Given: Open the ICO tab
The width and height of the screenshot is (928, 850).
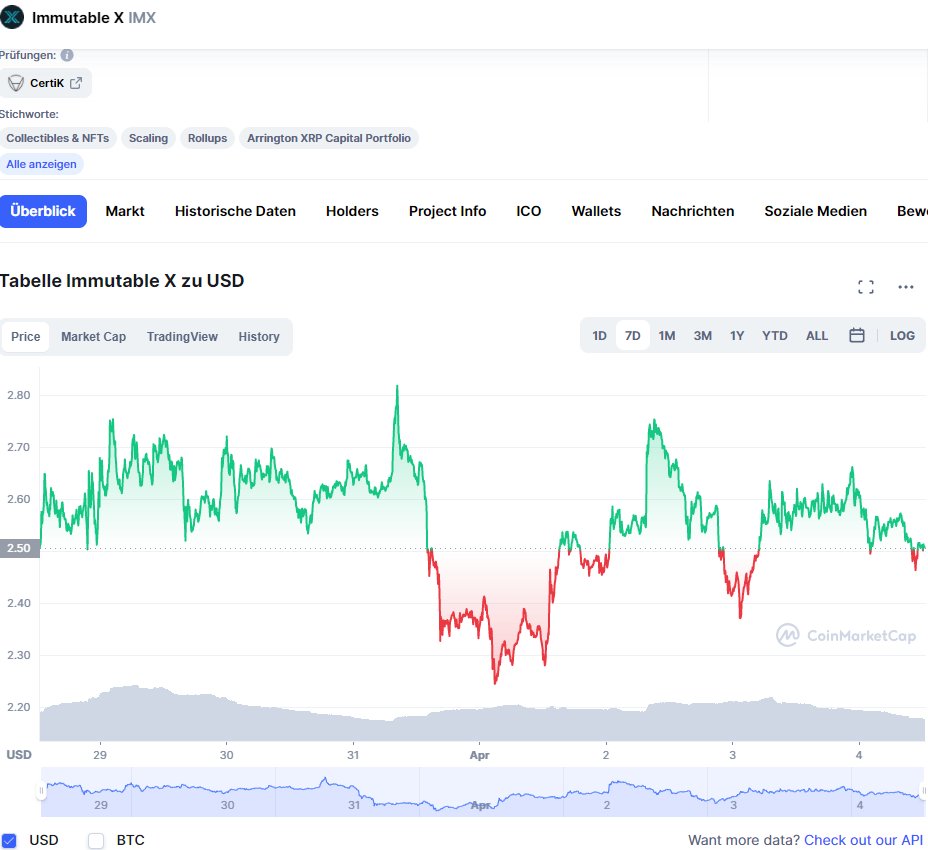Looking at the screenshot, I should [x=529, y=211].
